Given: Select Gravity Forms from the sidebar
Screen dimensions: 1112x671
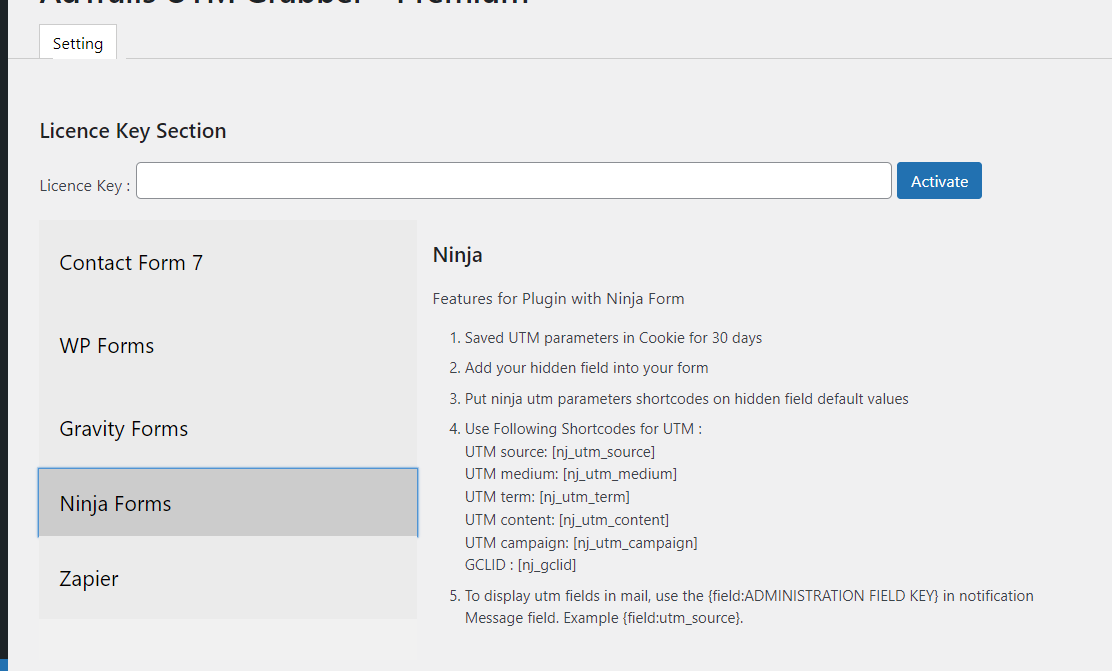Looking at the screenshot, I should tap(123, 428).
